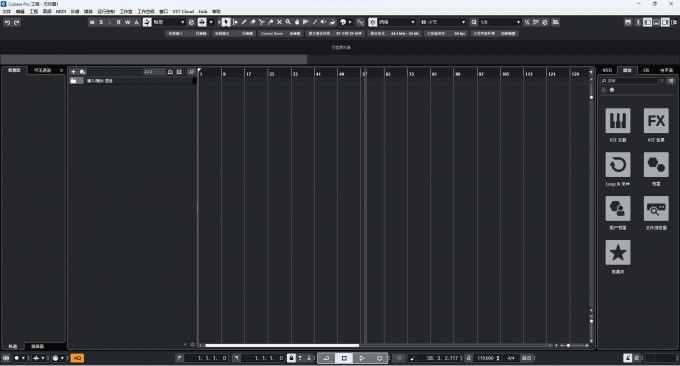Viewport: 680px width, 366px height.
Task: Select the Draw pencil tool
Action: click(244, 22)
